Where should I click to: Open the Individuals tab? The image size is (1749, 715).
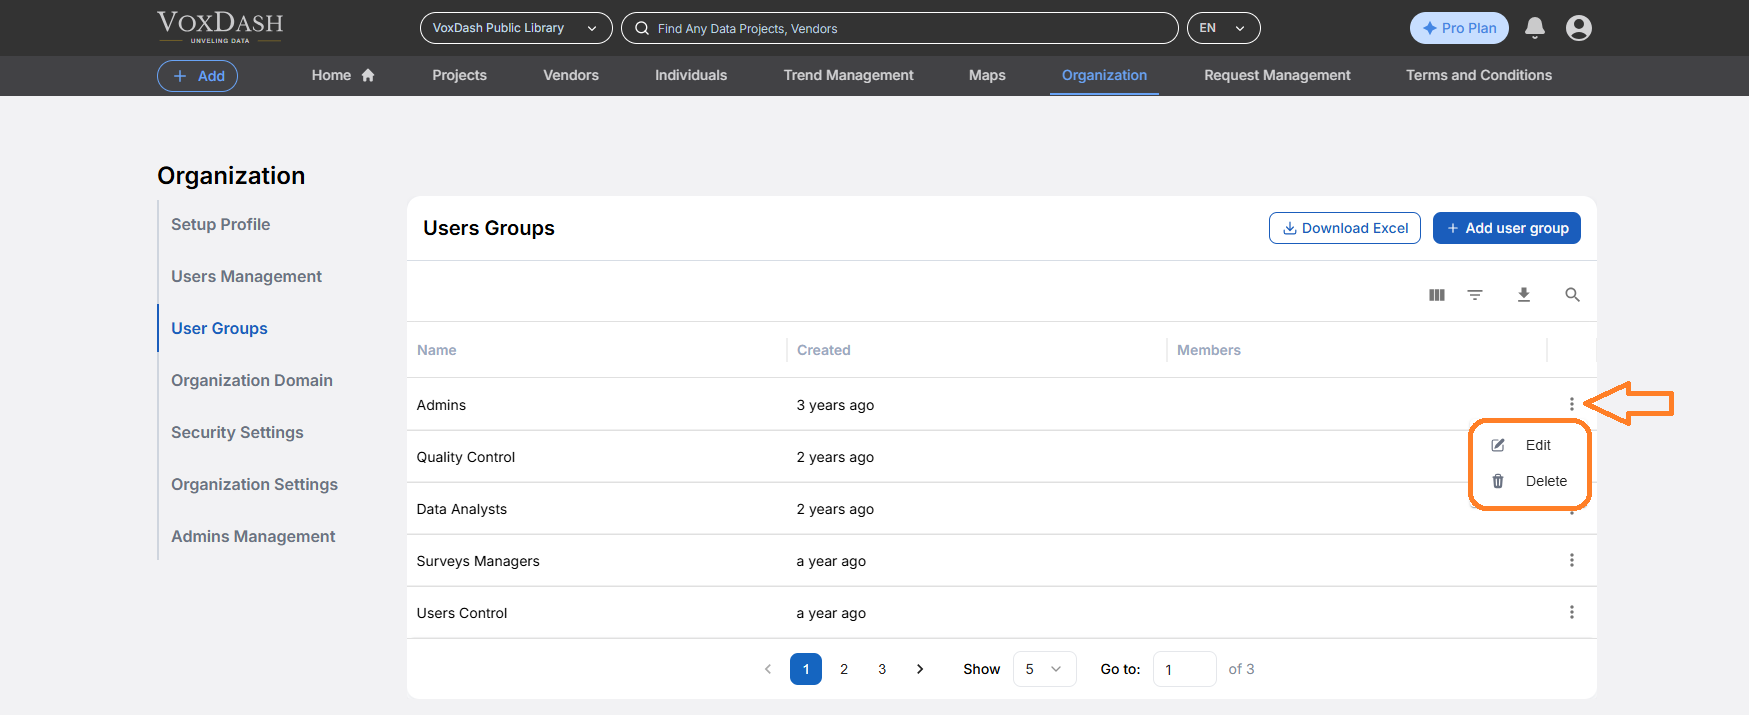pos(691,75)
